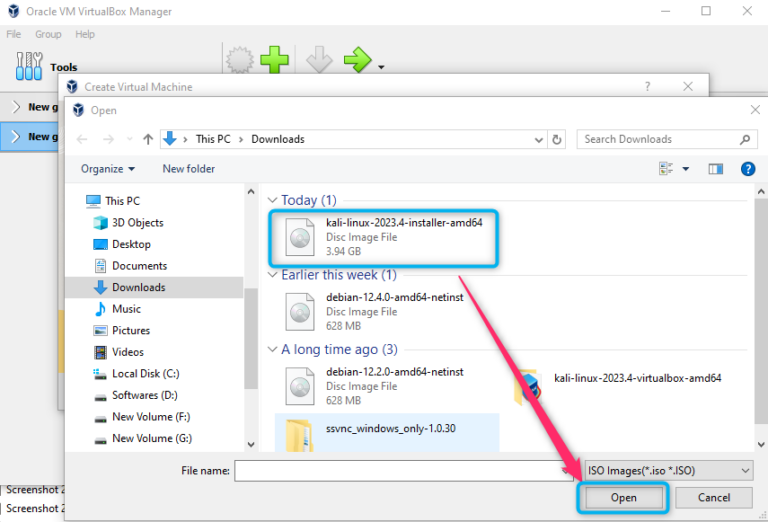Click the green plus Add toolbar icon
The image size is (768, 522).
click(x=274, y=60)
